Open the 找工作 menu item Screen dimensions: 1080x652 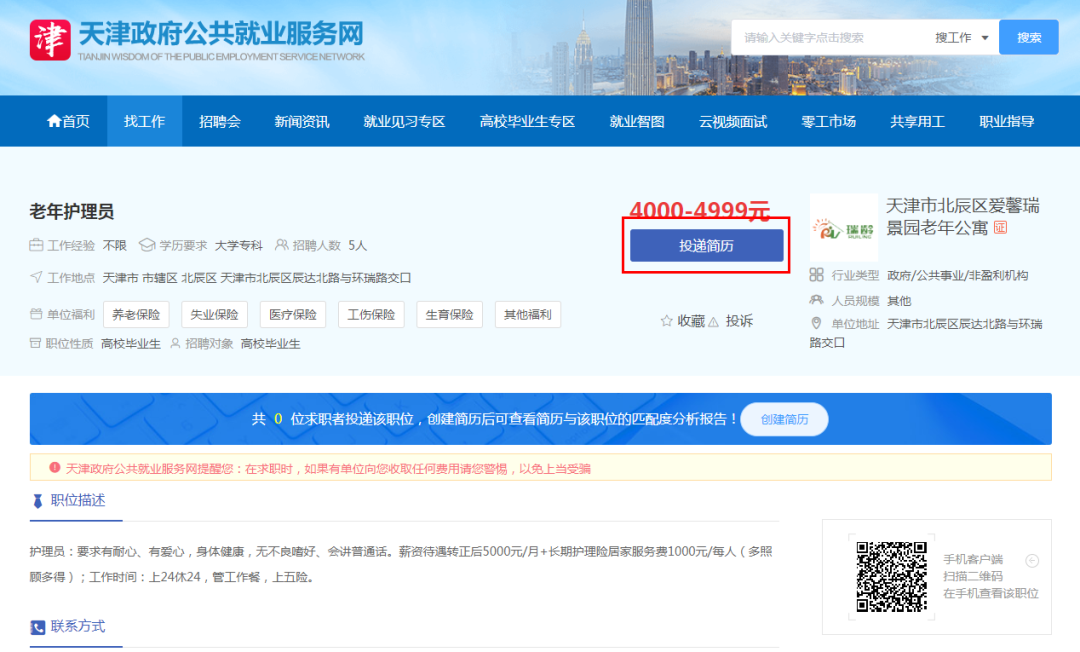tap(145, 121)
